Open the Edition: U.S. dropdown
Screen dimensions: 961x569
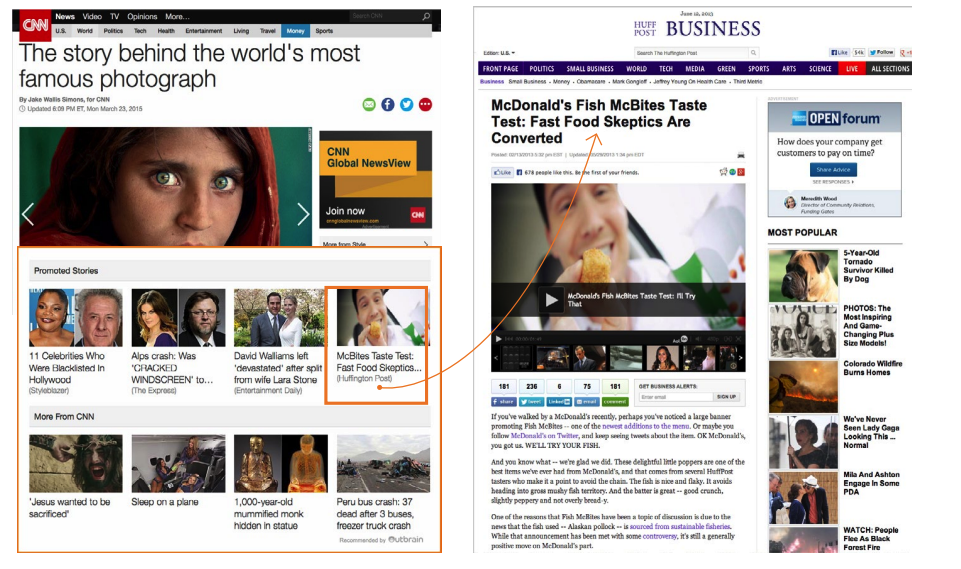pyautogui.click(x=501, y=53)
